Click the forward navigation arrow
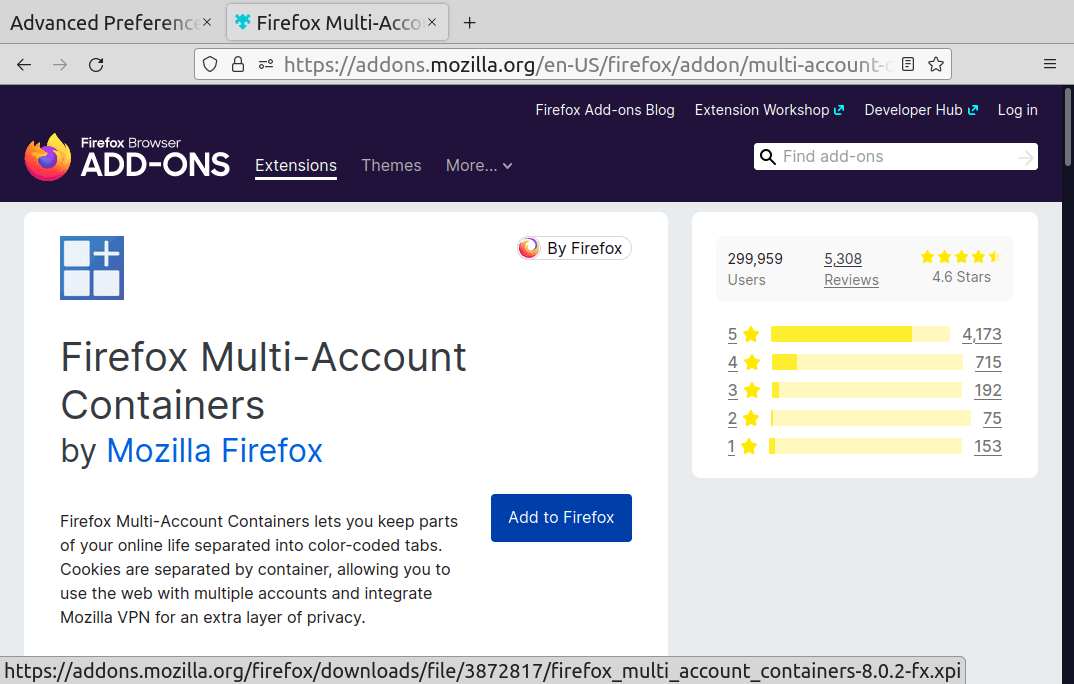1074x684 pixels. (60, 64)
